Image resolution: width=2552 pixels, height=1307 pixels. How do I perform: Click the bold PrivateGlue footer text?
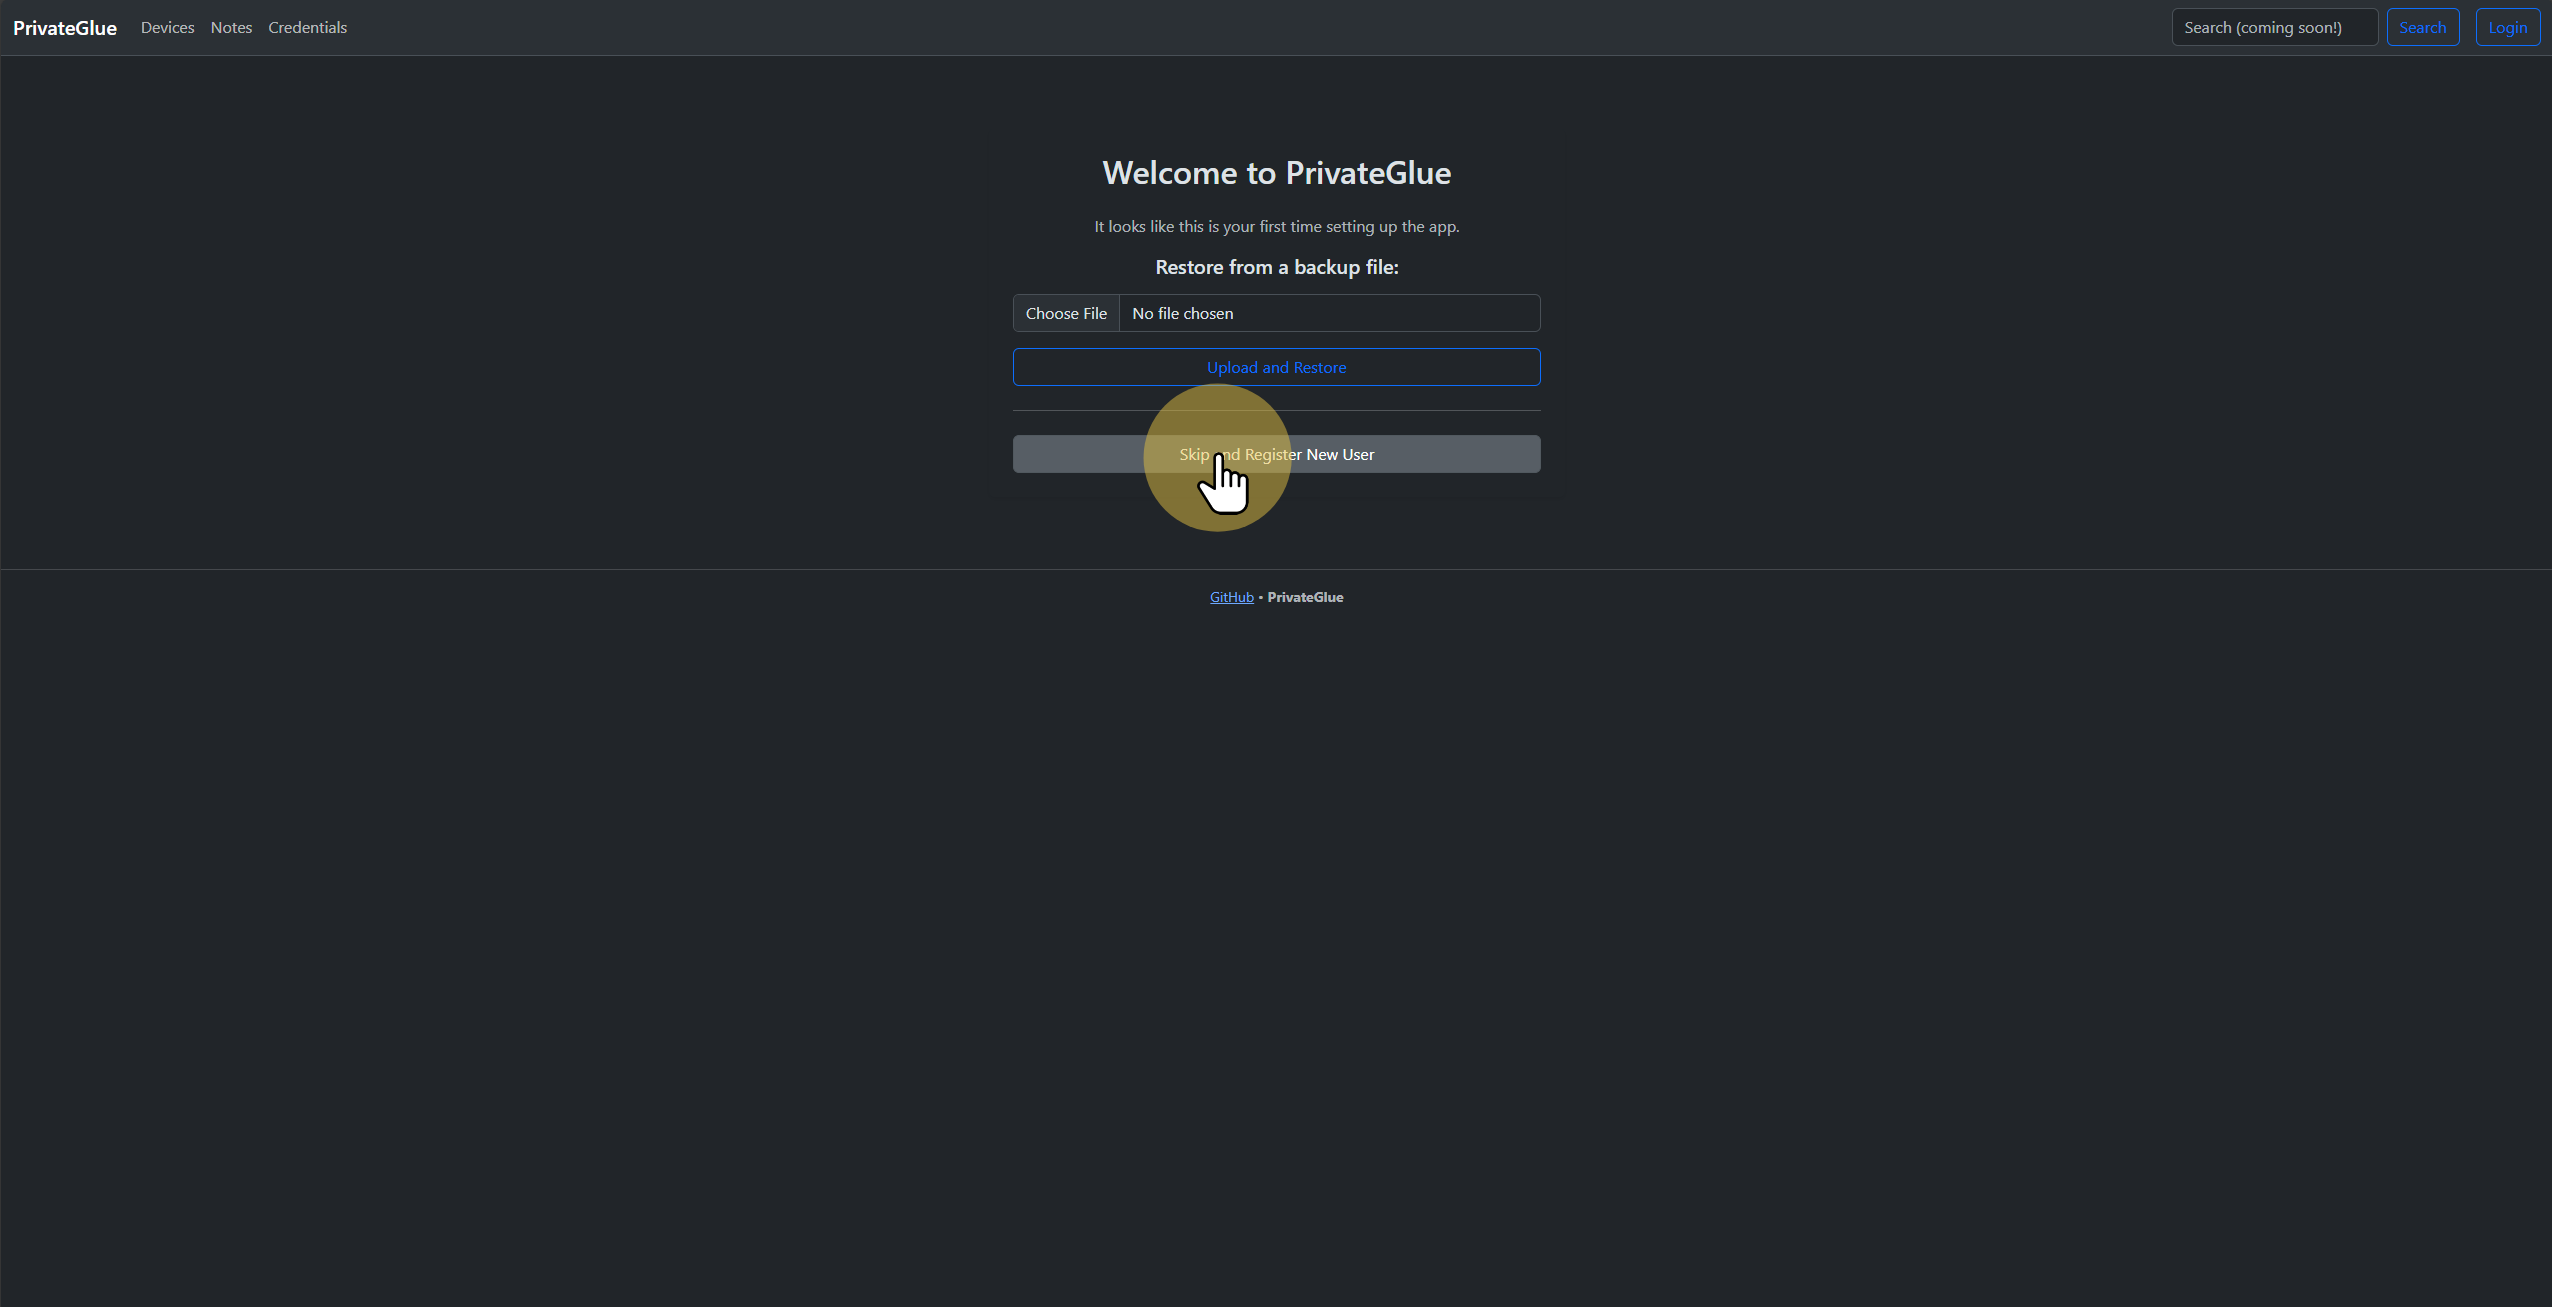(x=1305, y=597)
